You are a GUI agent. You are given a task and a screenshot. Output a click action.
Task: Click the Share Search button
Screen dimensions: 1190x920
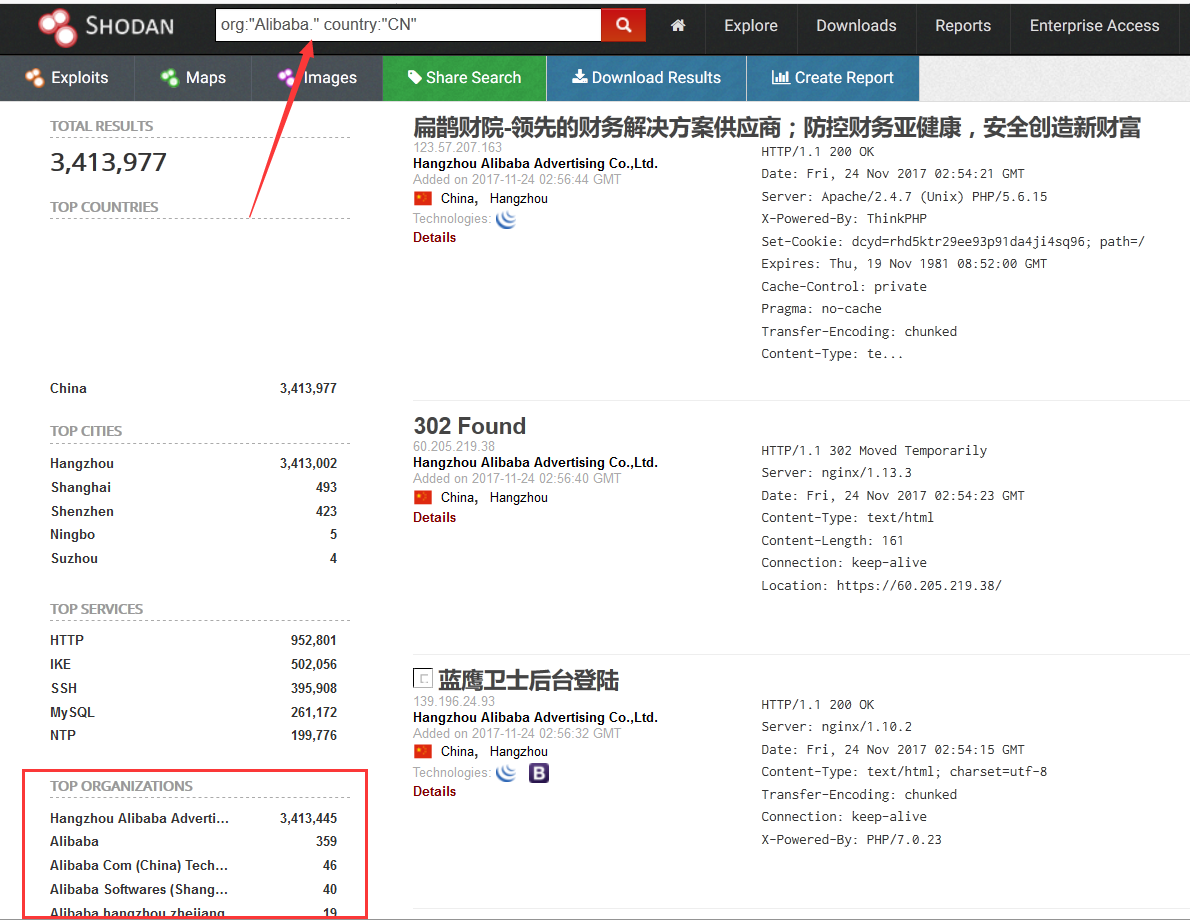coord(464,77)
